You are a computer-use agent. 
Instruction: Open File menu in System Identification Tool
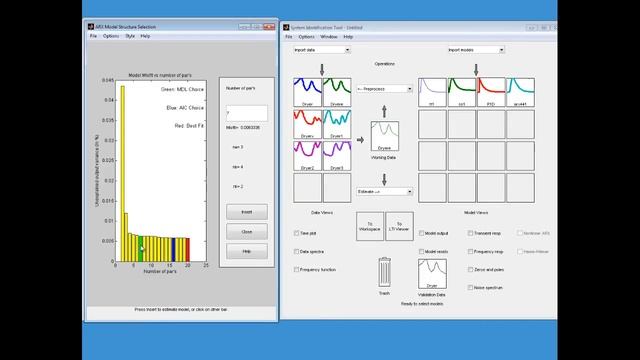[289, 37]
